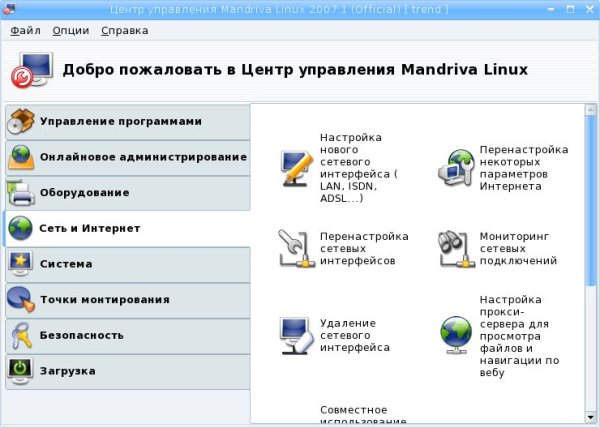Open Мониторинг сетевых подключений
Screen dimensions: 600x428
pos(518,249)
